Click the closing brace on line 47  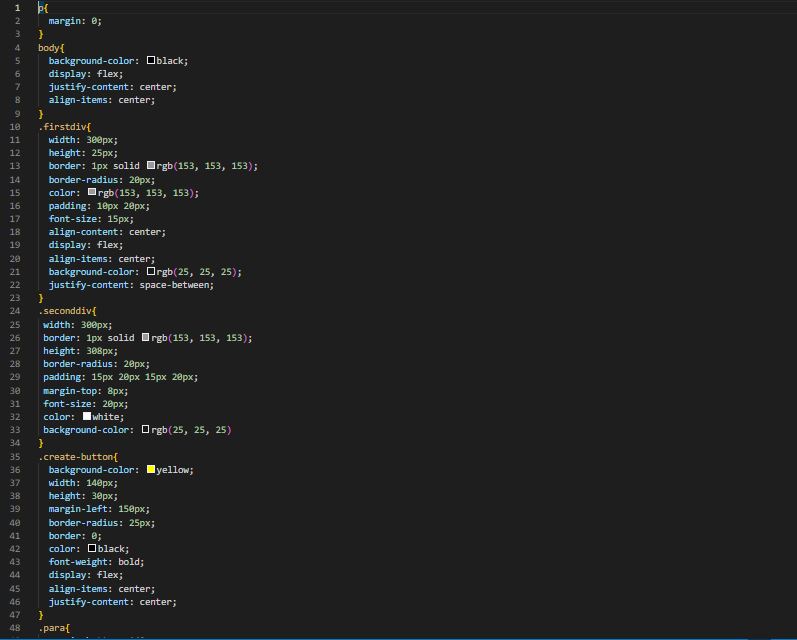pos(41,615)
